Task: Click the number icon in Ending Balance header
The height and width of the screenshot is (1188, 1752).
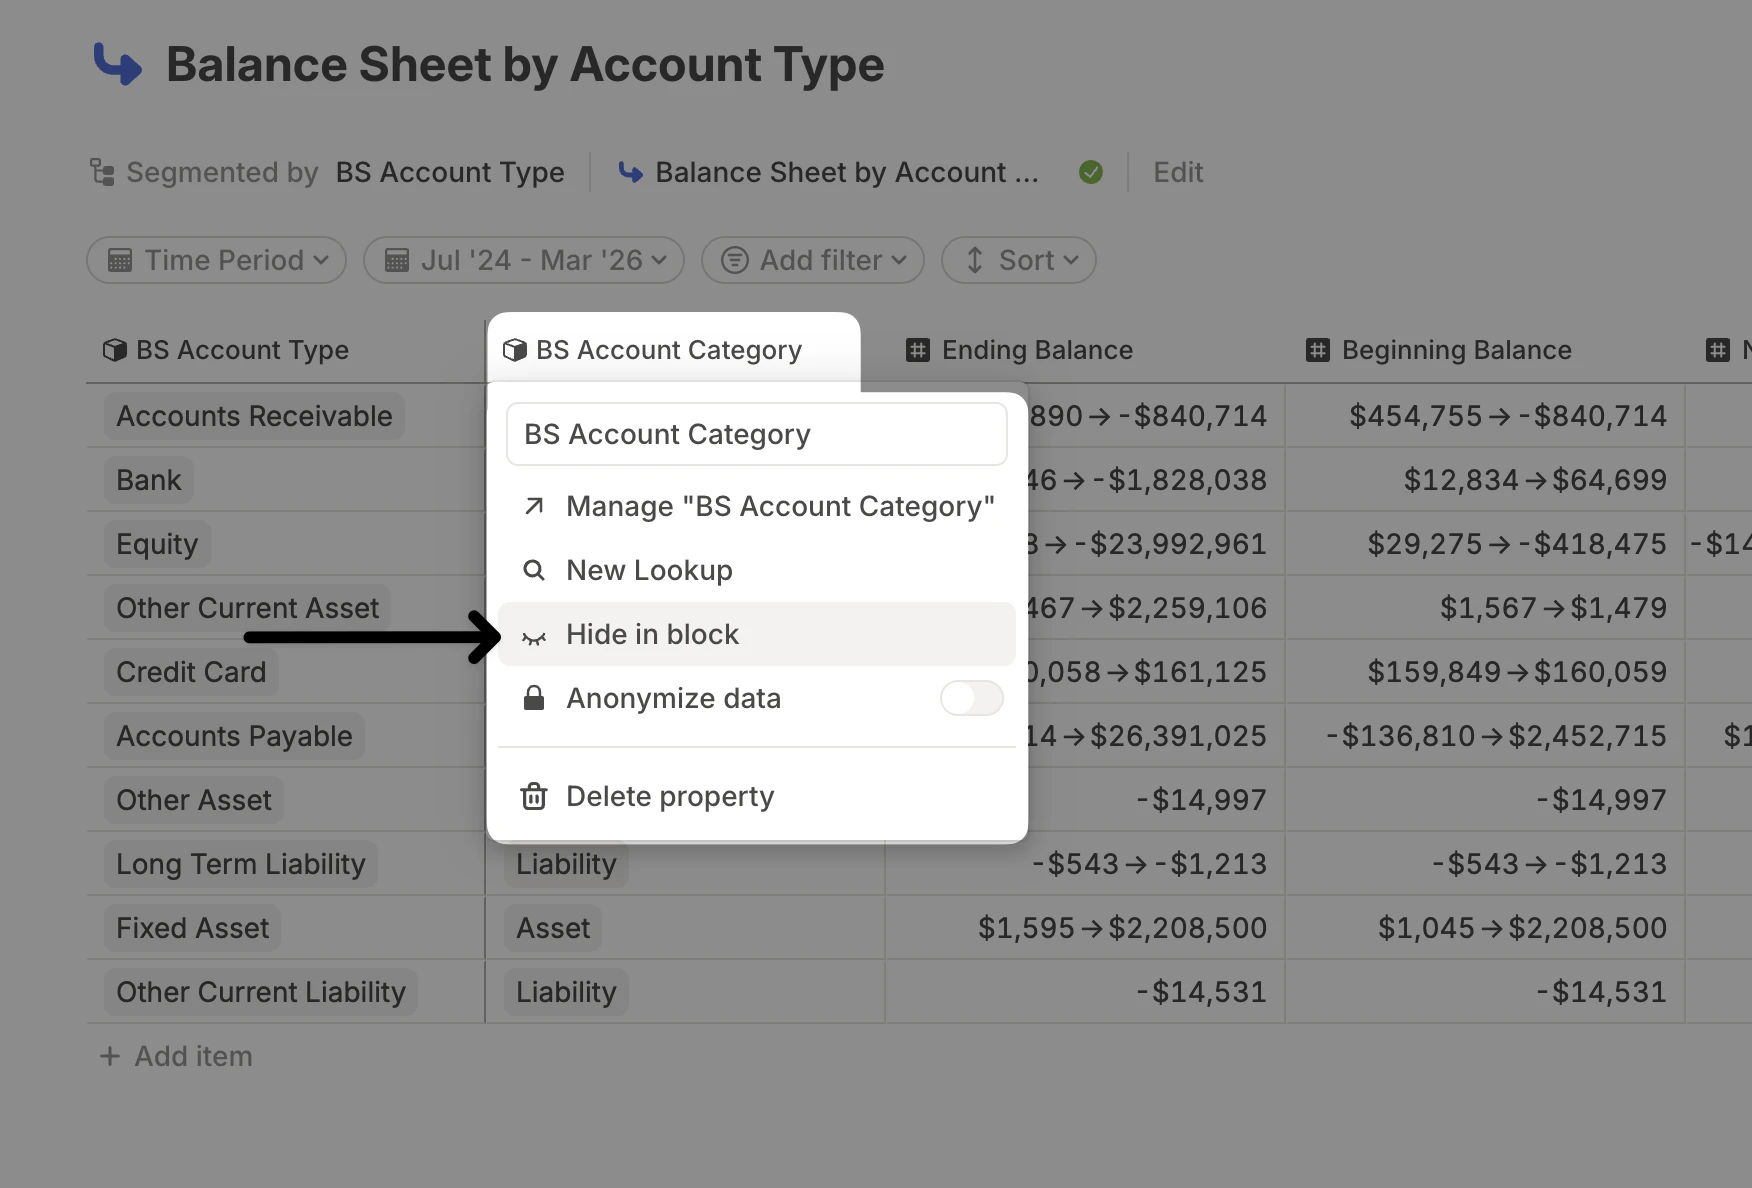Action: [918, 350]
